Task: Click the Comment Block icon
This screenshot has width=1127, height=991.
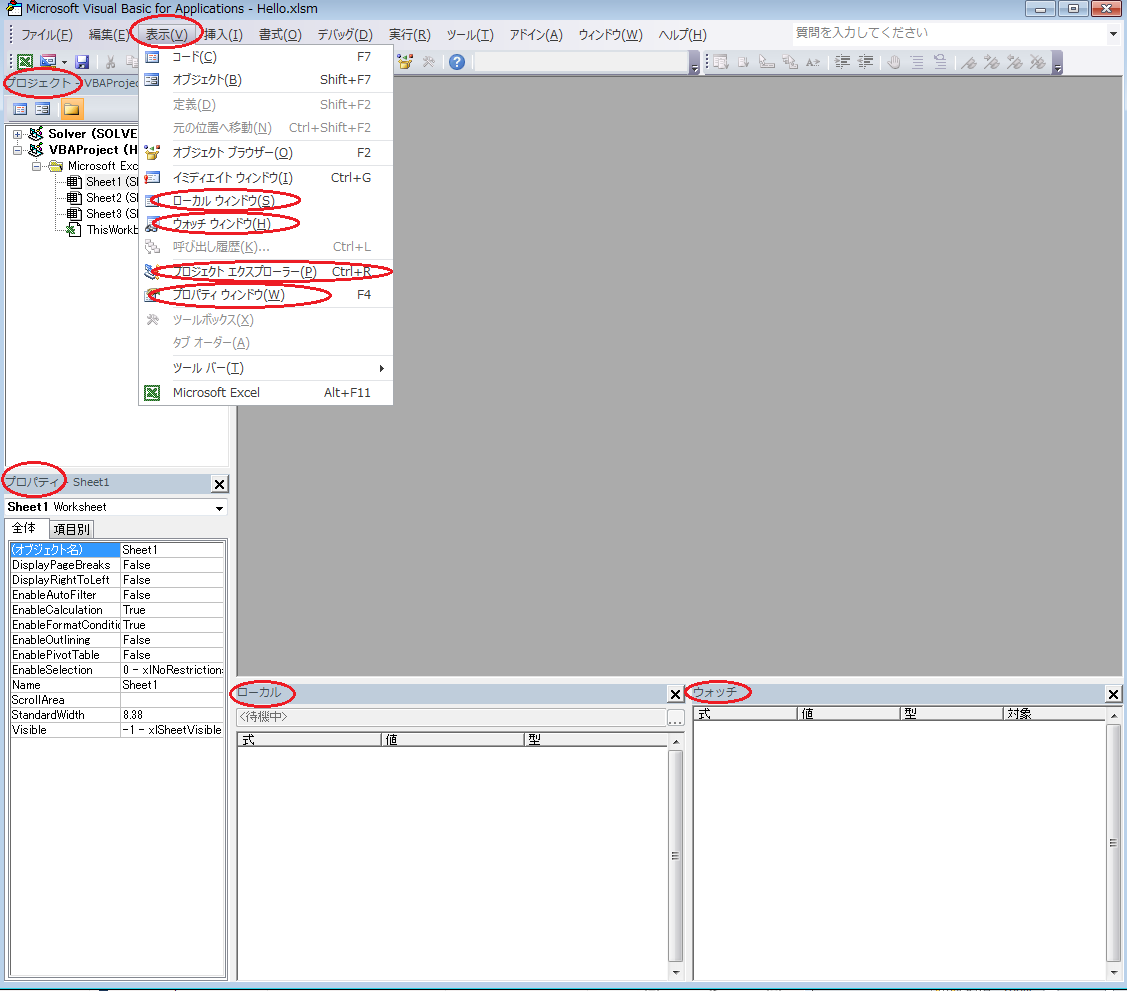Action: (916, 62)
